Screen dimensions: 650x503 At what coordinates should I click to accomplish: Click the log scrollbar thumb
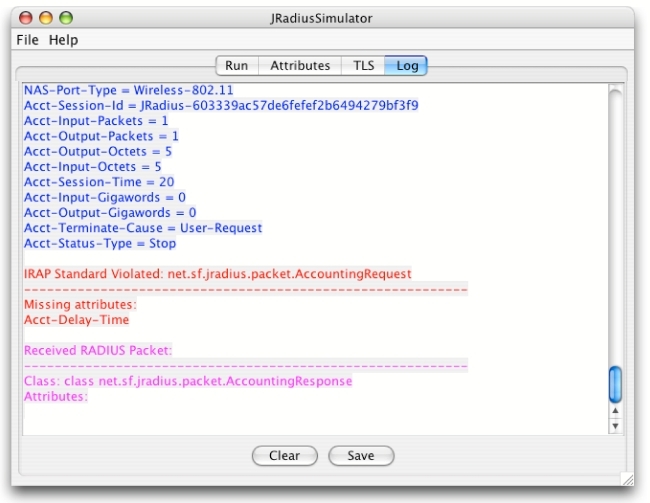pos(615,384)
